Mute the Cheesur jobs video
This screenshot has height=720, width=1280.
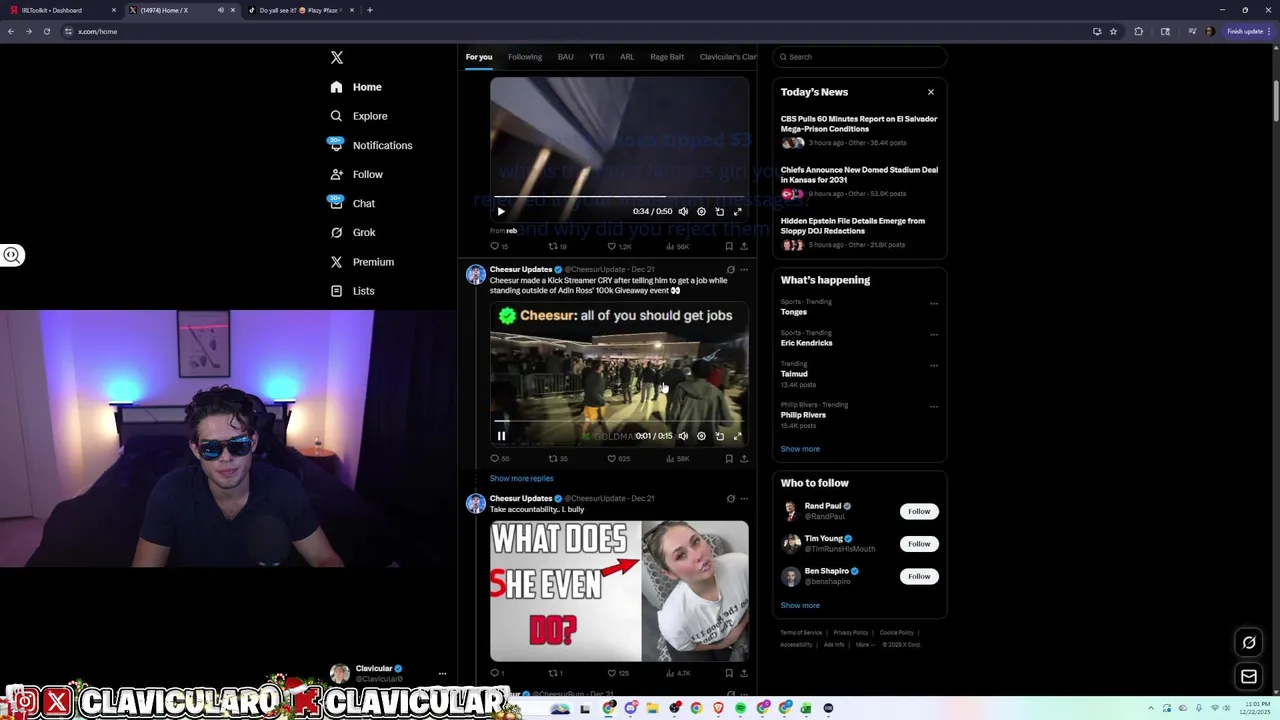coord(683,436)
